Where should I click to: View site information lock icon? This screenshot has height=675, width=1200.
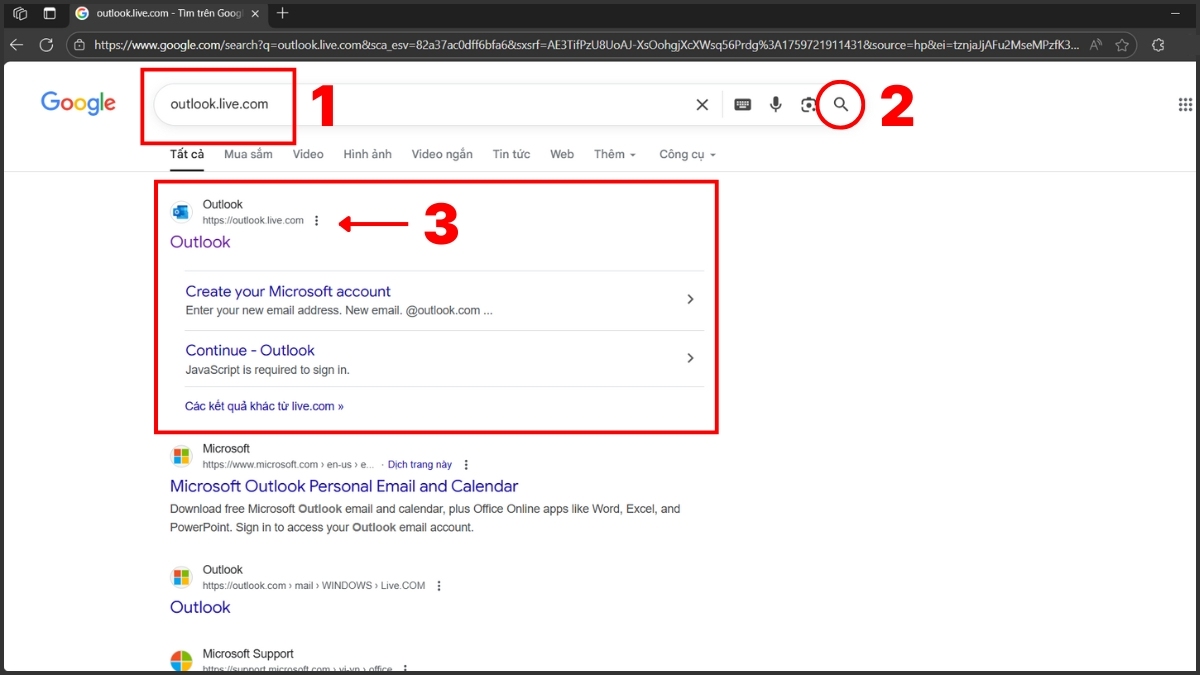(79, 45)
